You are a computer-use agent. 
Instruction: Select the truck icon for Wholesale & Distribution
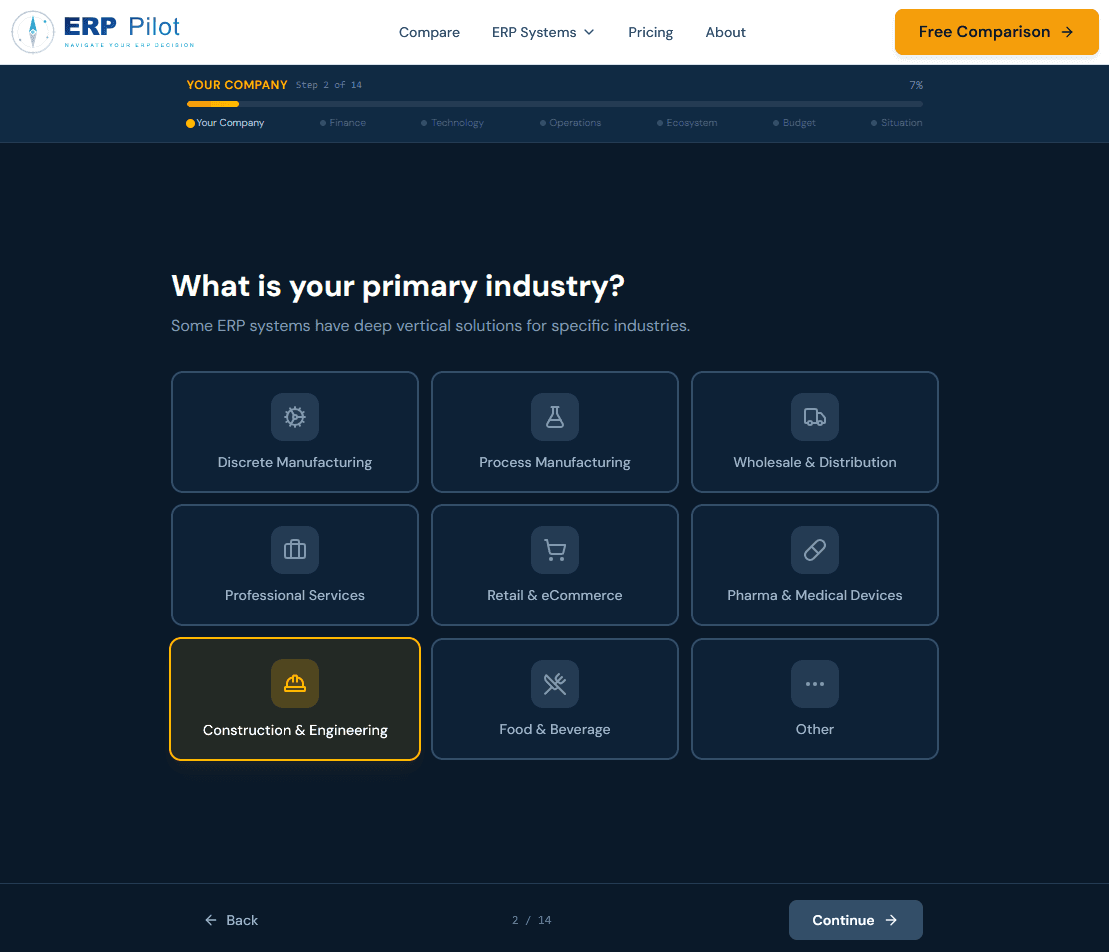814,417
